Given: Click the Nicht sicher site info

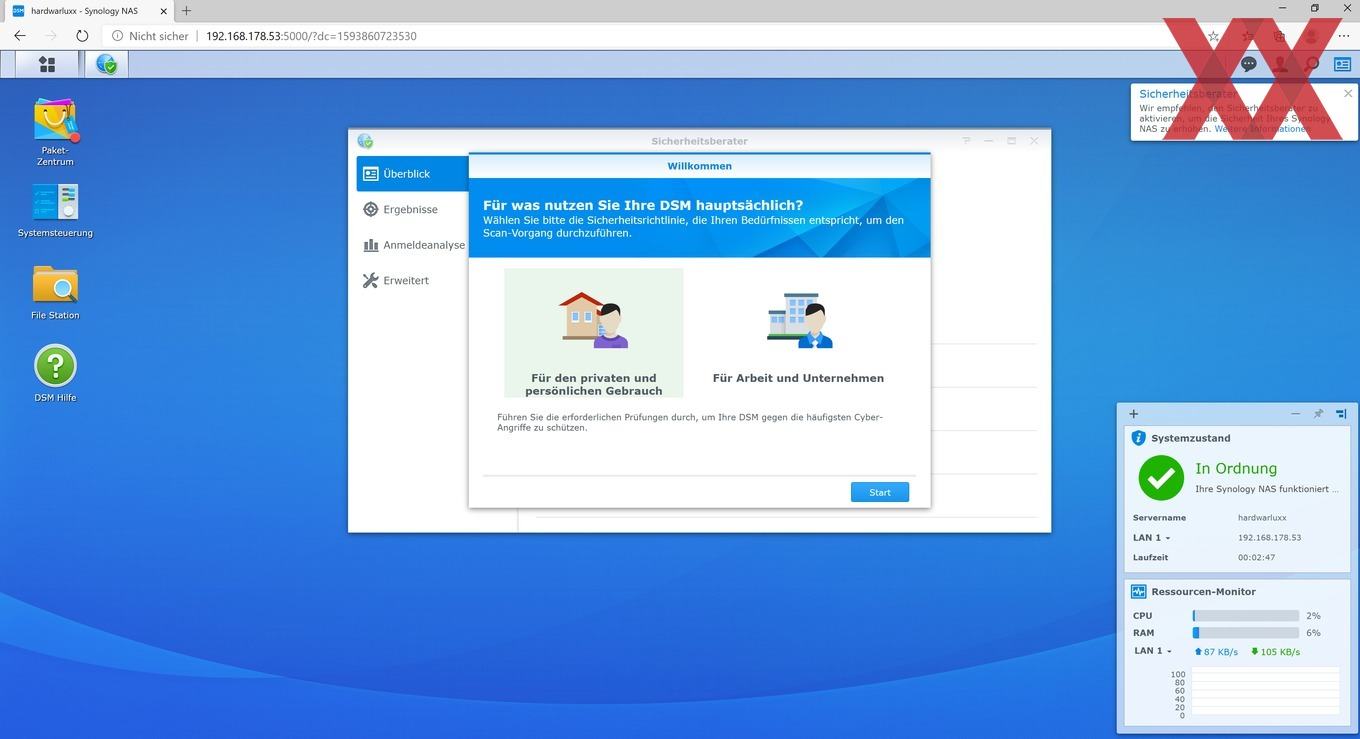Looking at the screenshot, I should [x=150, y=35].
